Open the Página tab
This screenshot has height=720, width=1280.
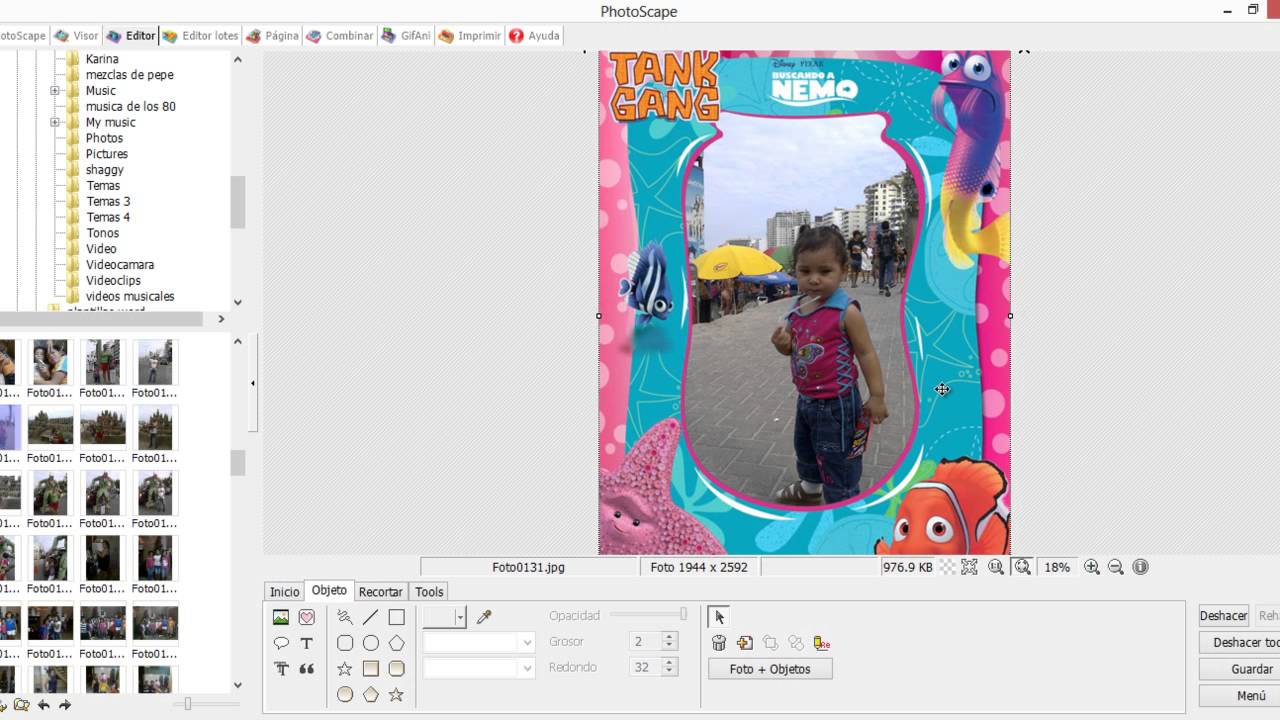click(x=273, y=36)
